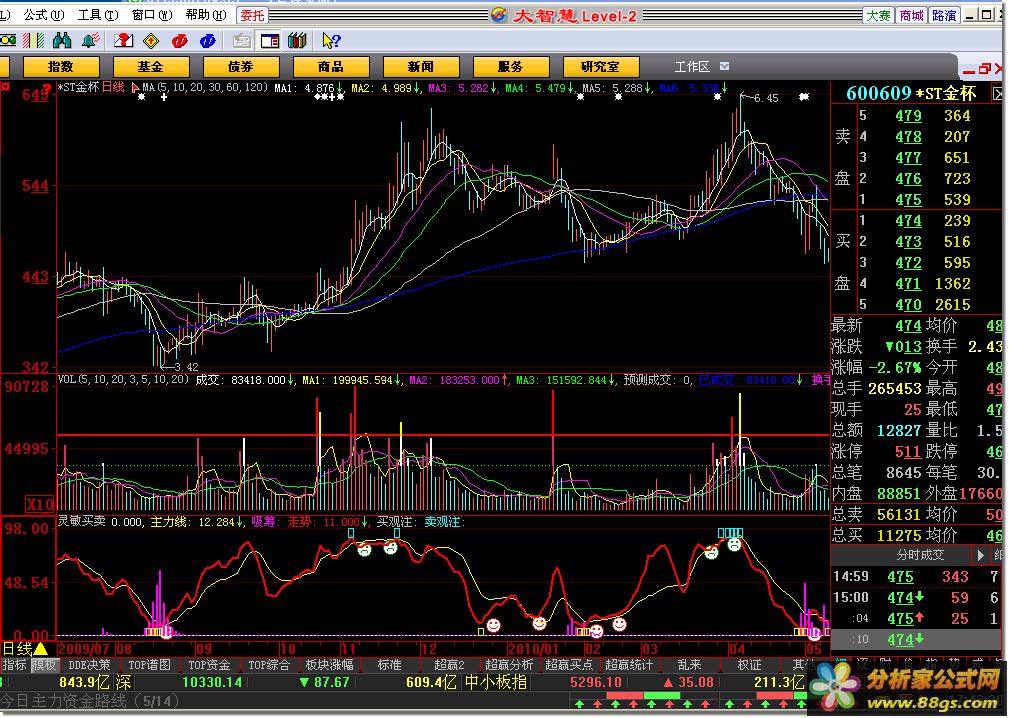This screenshot has width=1009, height=718.
Task: Click the small red flag icon before MA label
Action: 135,87
